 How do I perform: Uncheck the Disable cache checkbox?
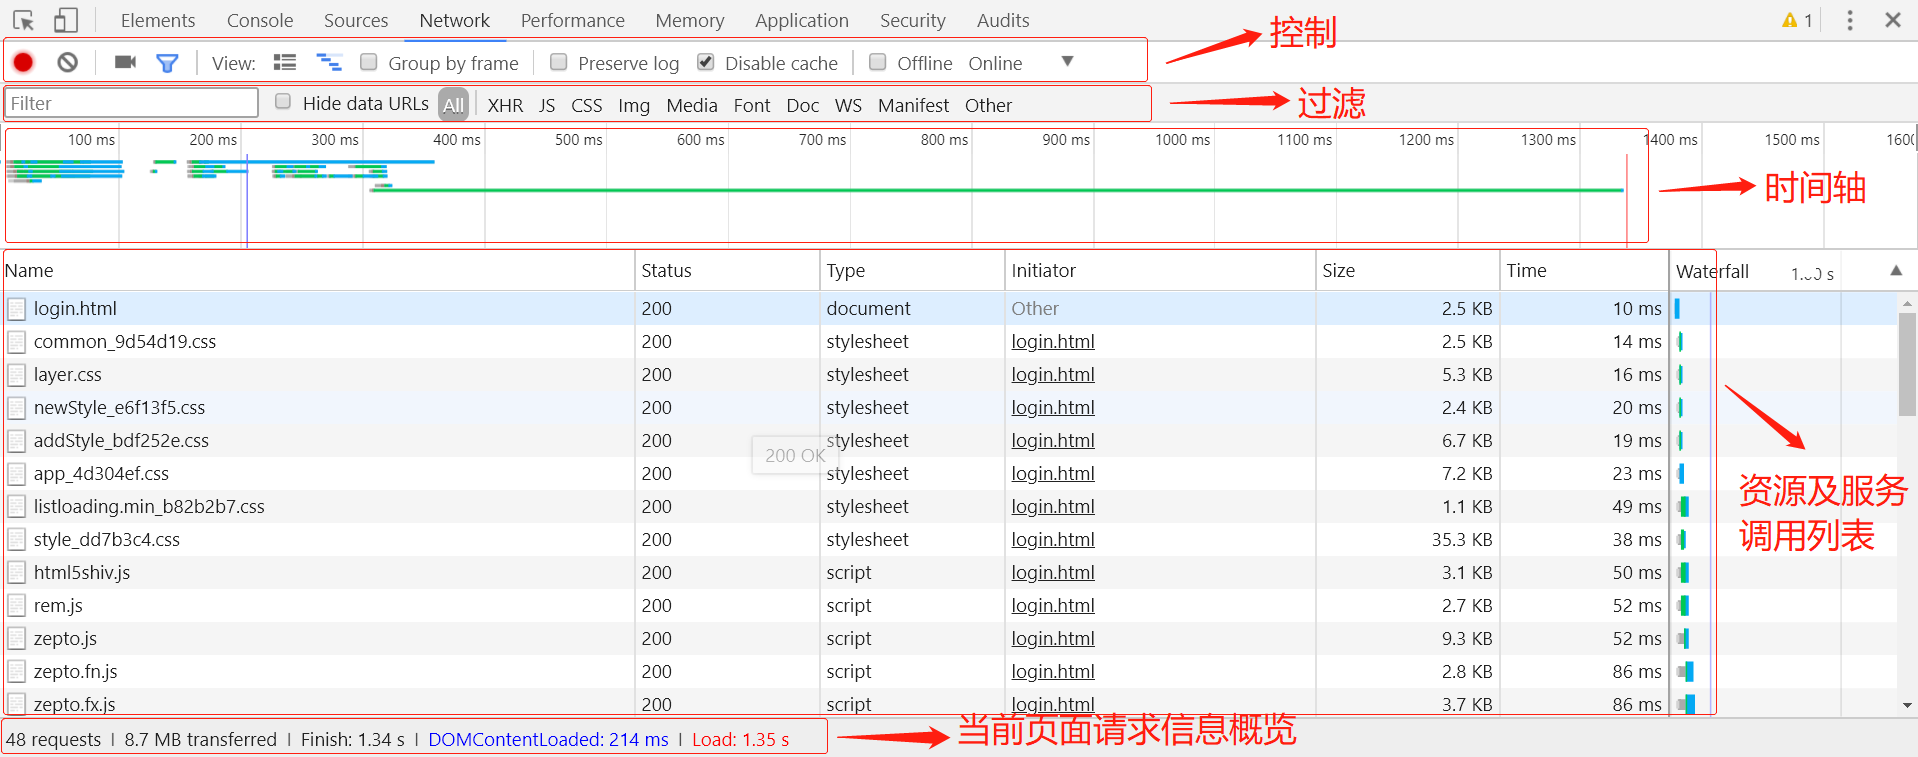(706, 62)
